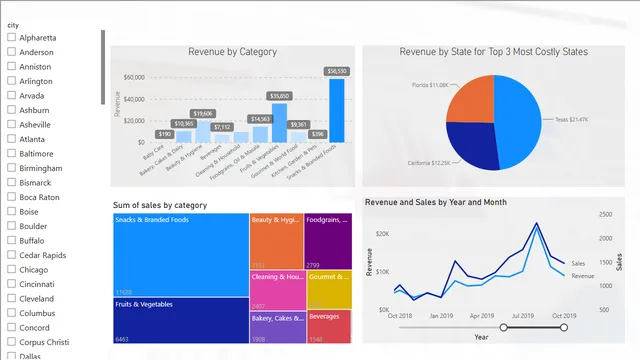The height and width of the screenshot is (360, 640).
Task: Check the Boca Raton checkbox
Action: tap(11, 197)
